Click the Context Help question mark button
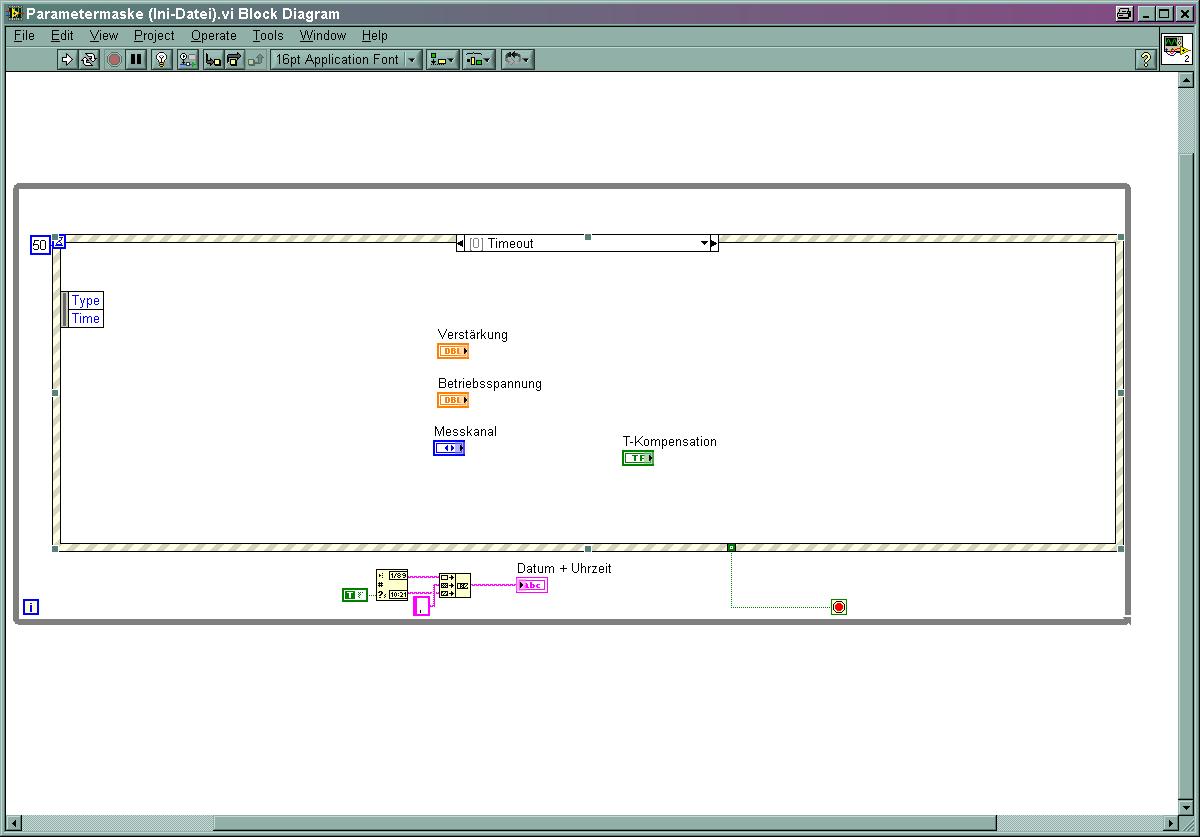Viewport: 1200px width, 837px height. tap(1146, 60)
